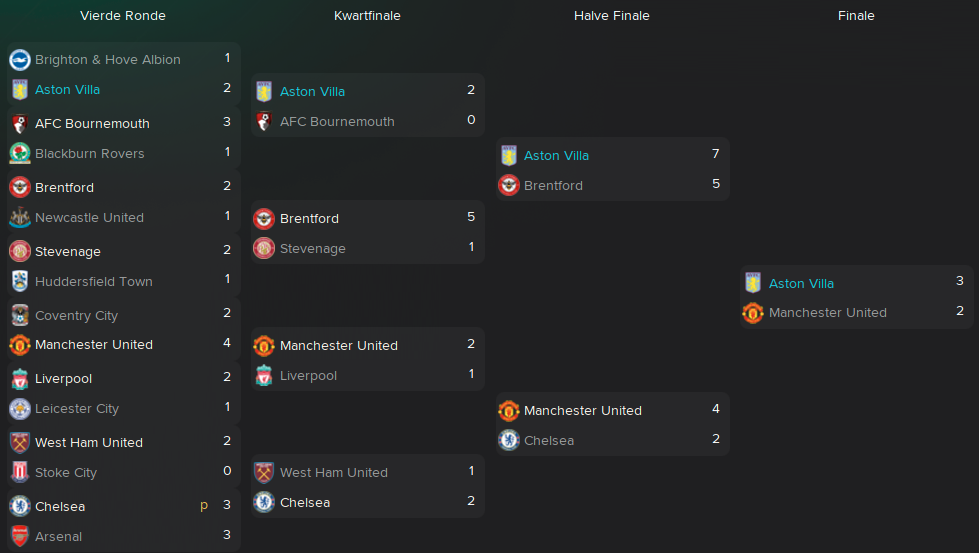Image resolution: width=979 pixels, height=553 pixels.
Task: Click the Halve Finale column header
Action: click(x=611, y=16)
